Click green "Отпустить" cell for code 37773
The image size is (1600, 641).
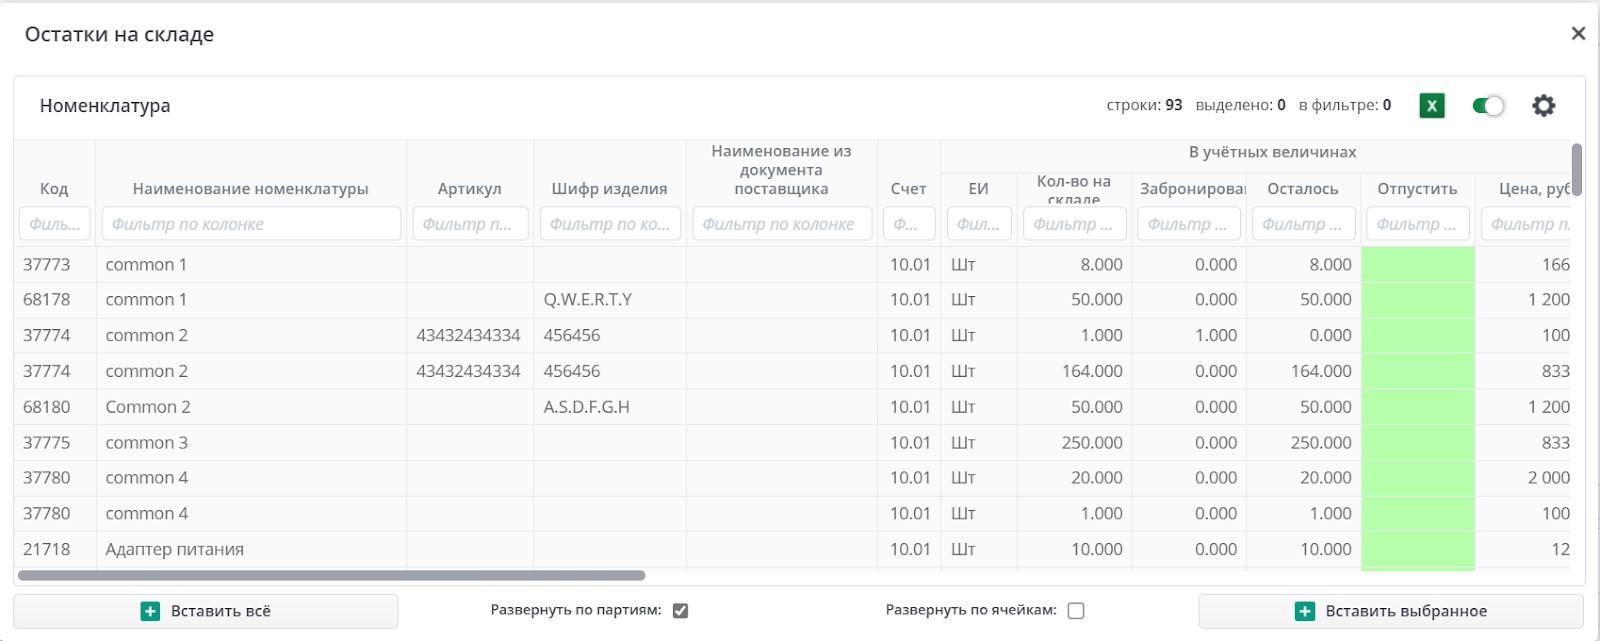pos(1417,265)
